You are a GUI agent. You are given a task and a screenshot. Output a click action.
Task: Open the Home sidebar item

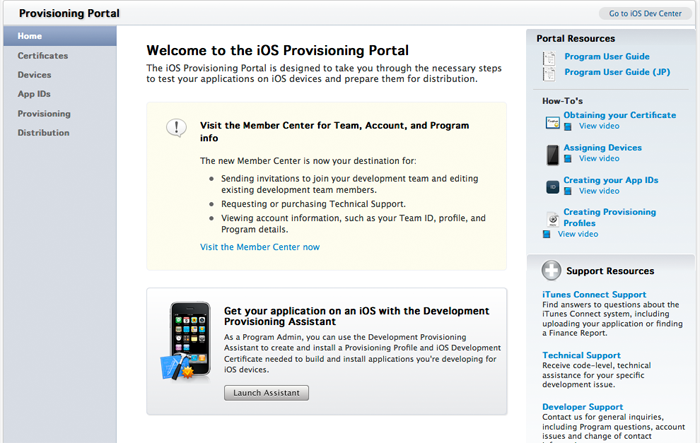coord(60,36)
